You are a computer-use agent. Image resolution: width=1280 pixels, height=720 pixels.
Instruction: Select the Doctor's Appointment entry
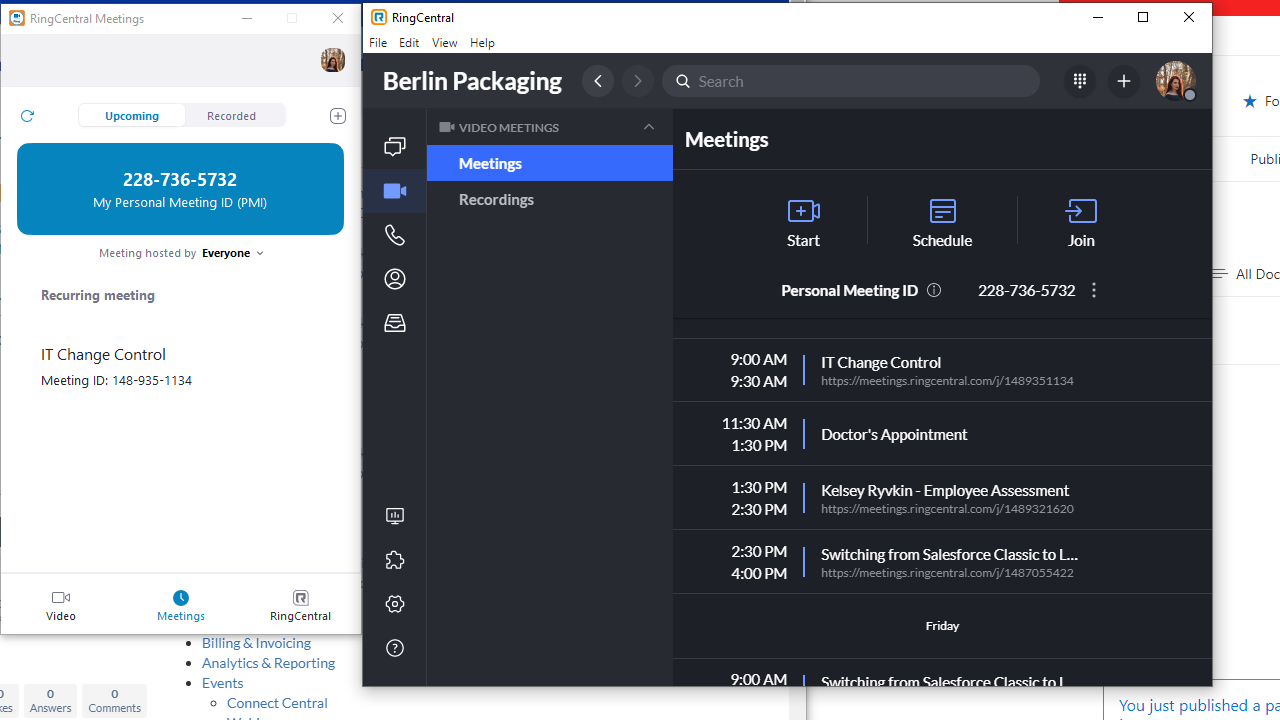coord(942,434)
